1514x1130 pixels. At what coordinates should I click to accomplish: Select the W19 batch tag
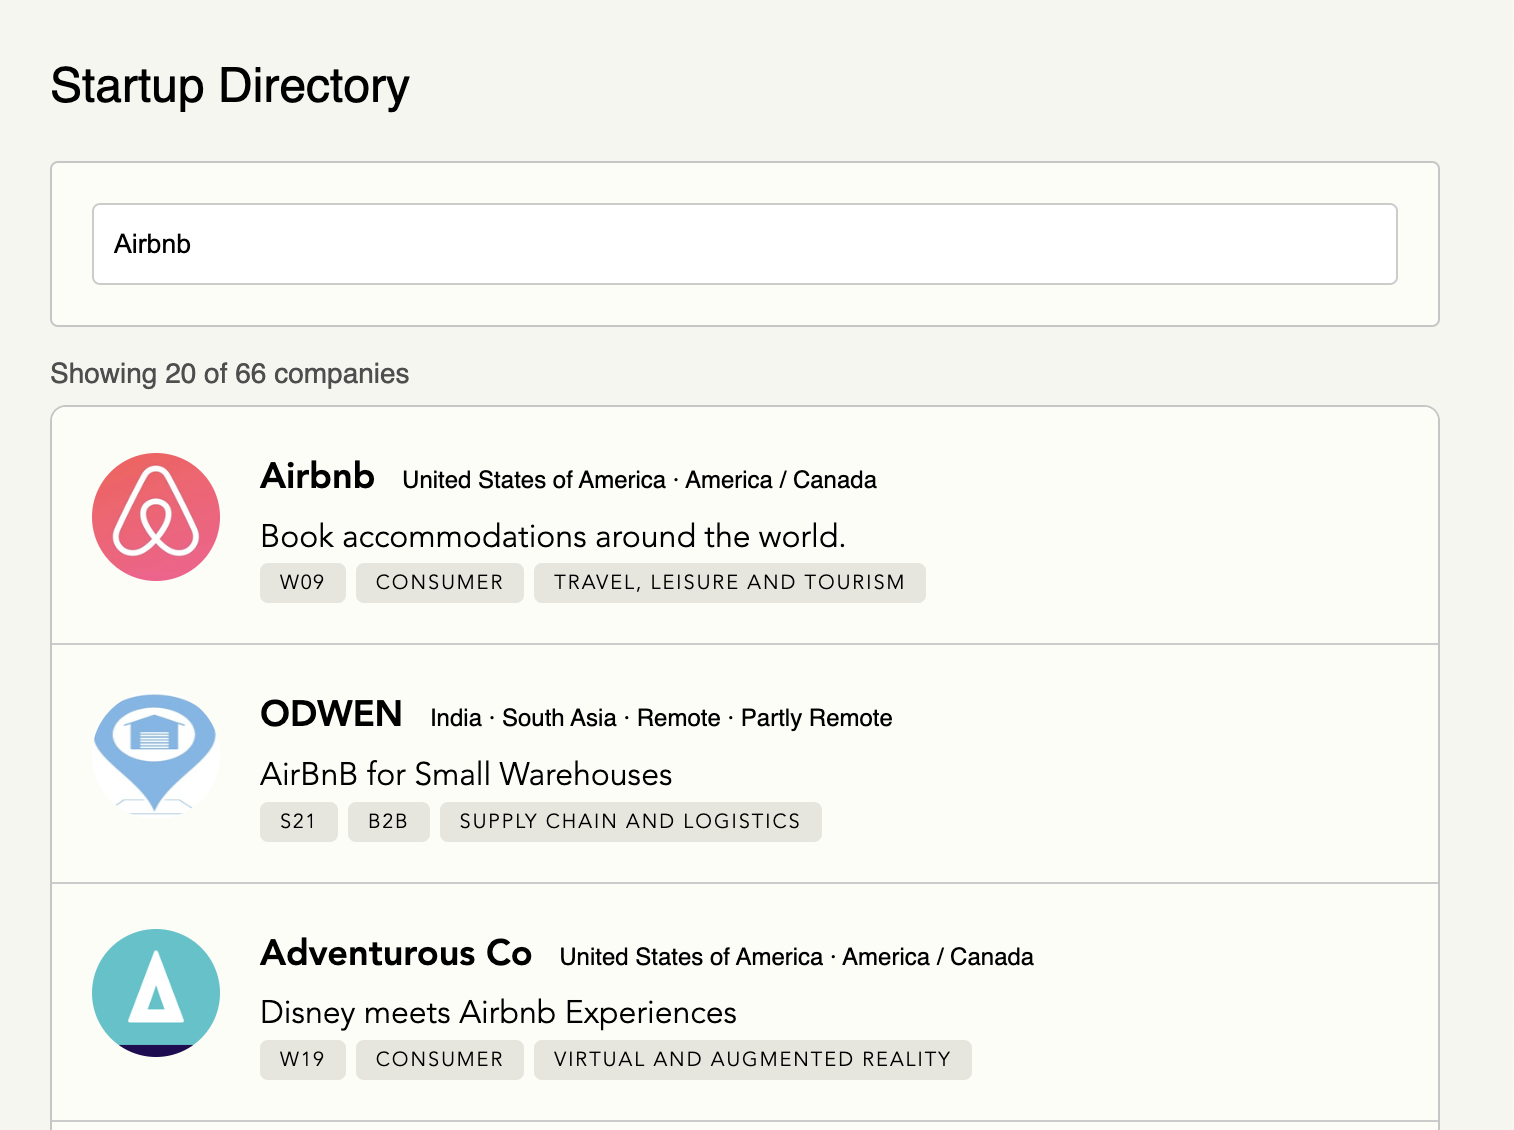point(303,1060)
